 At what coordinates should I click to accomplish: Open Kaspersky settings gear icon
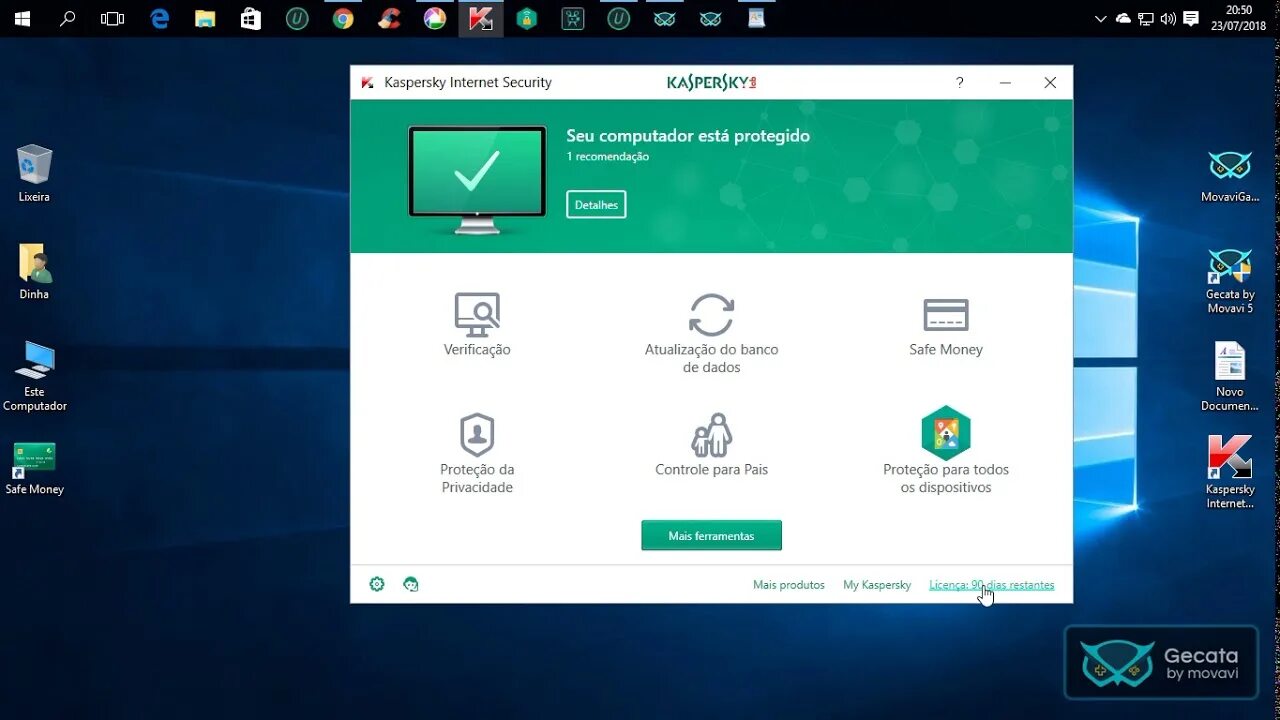pos(377,584)
